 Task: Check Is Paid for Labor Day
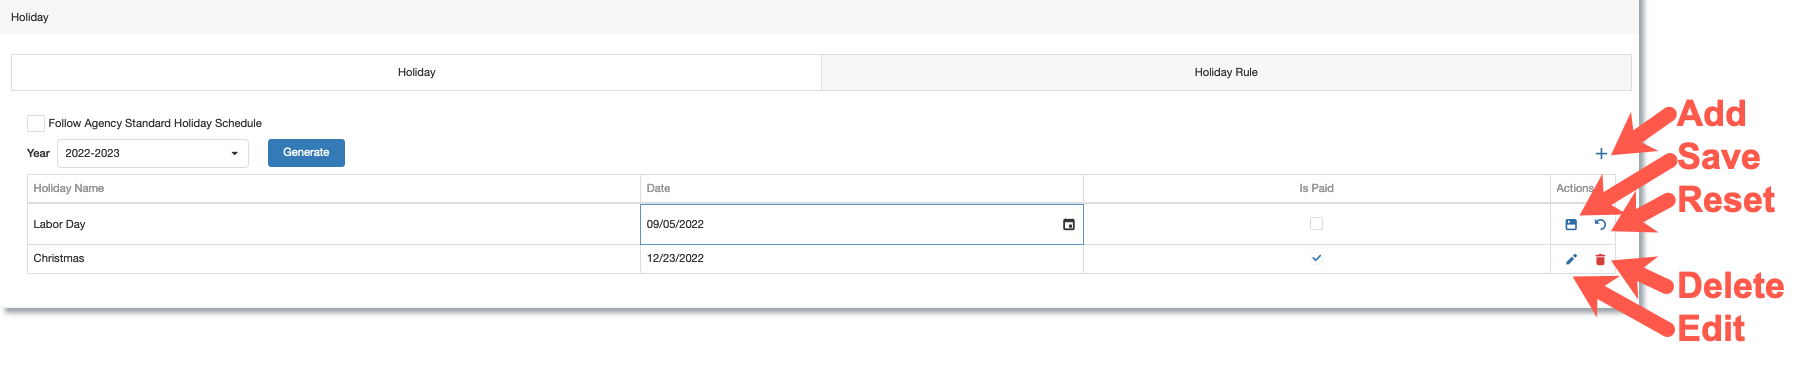1316,224
